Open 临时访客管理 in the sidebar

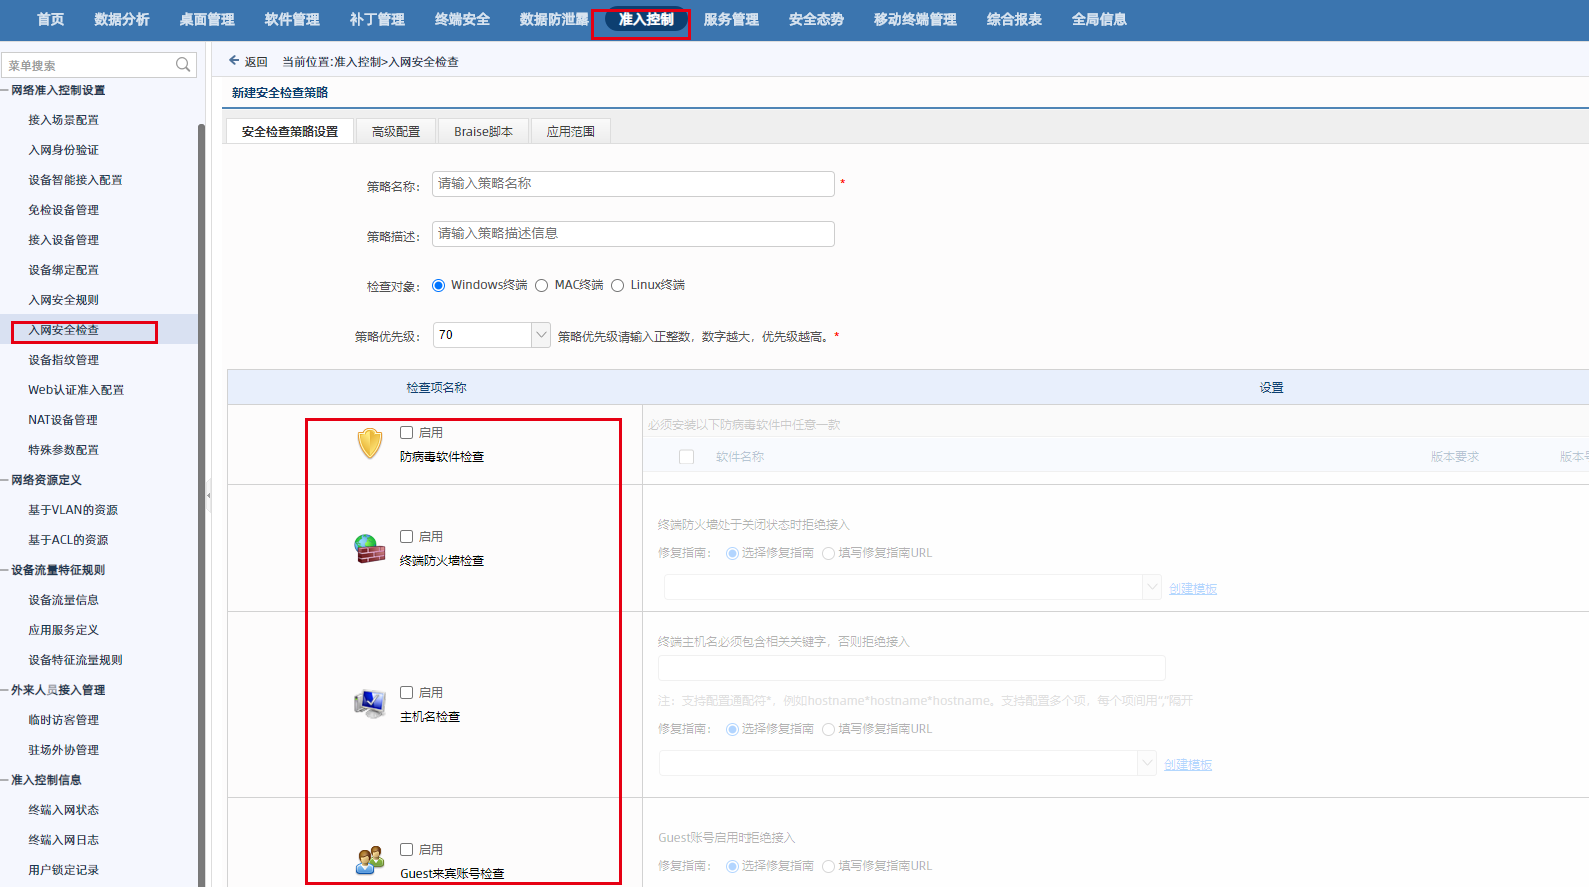(64, 720)
